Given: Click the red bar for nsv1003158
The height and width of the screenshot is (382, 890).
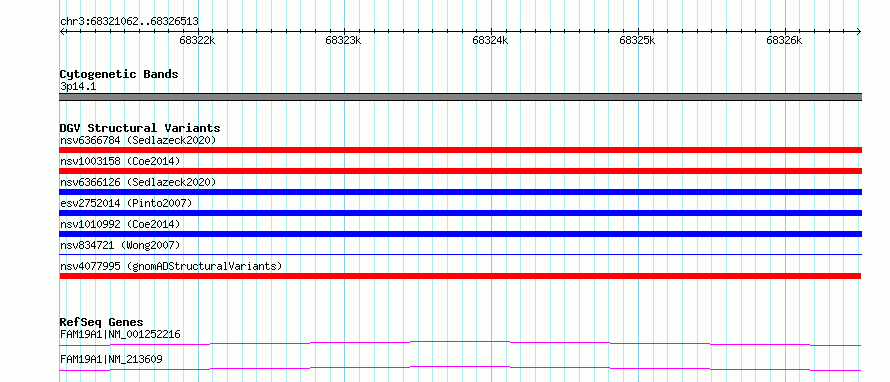Looking at the screenshot, I should pos(460,171).
